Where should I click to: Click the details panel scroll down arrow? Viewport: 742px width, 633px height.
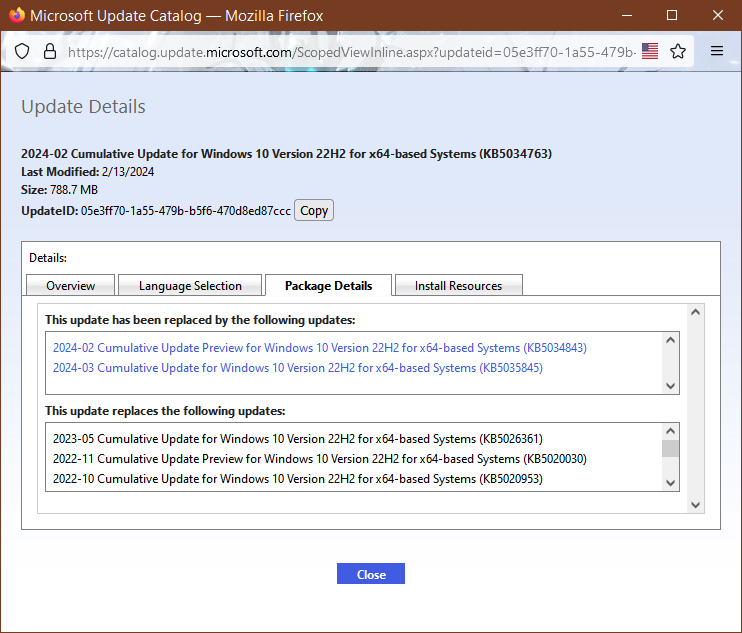pos(695,505)
